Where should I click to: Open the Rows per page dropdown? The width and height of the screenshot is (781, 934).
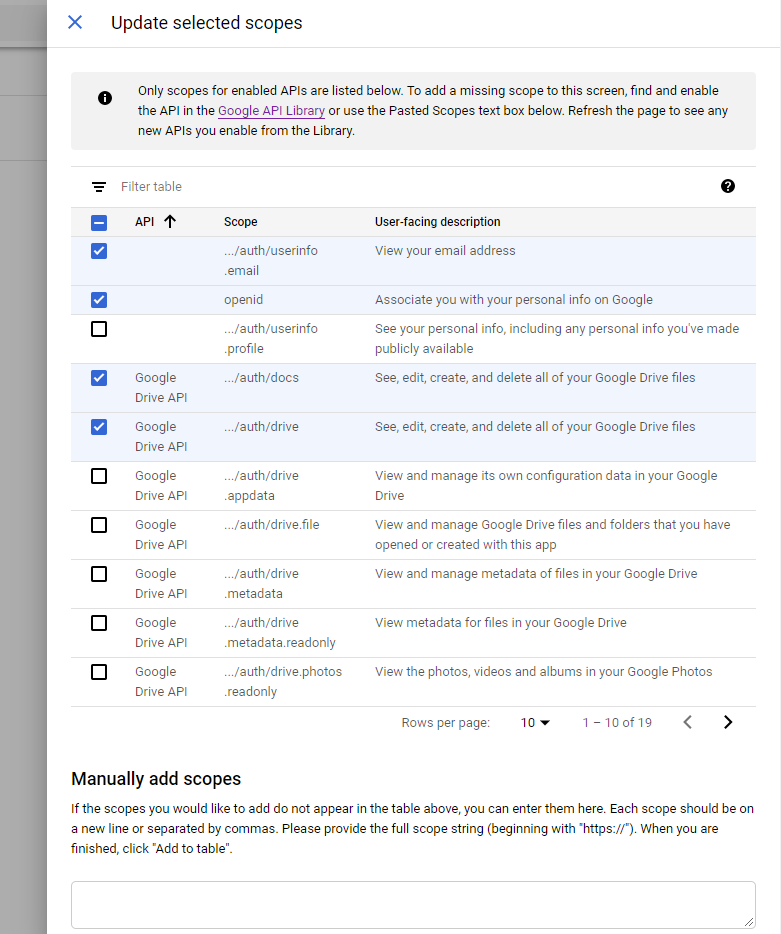tap(535, 723)
